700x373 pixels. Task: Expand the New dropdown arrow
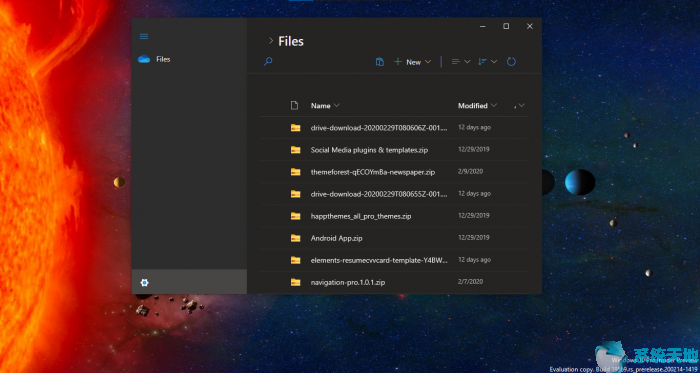click(428, 62)
